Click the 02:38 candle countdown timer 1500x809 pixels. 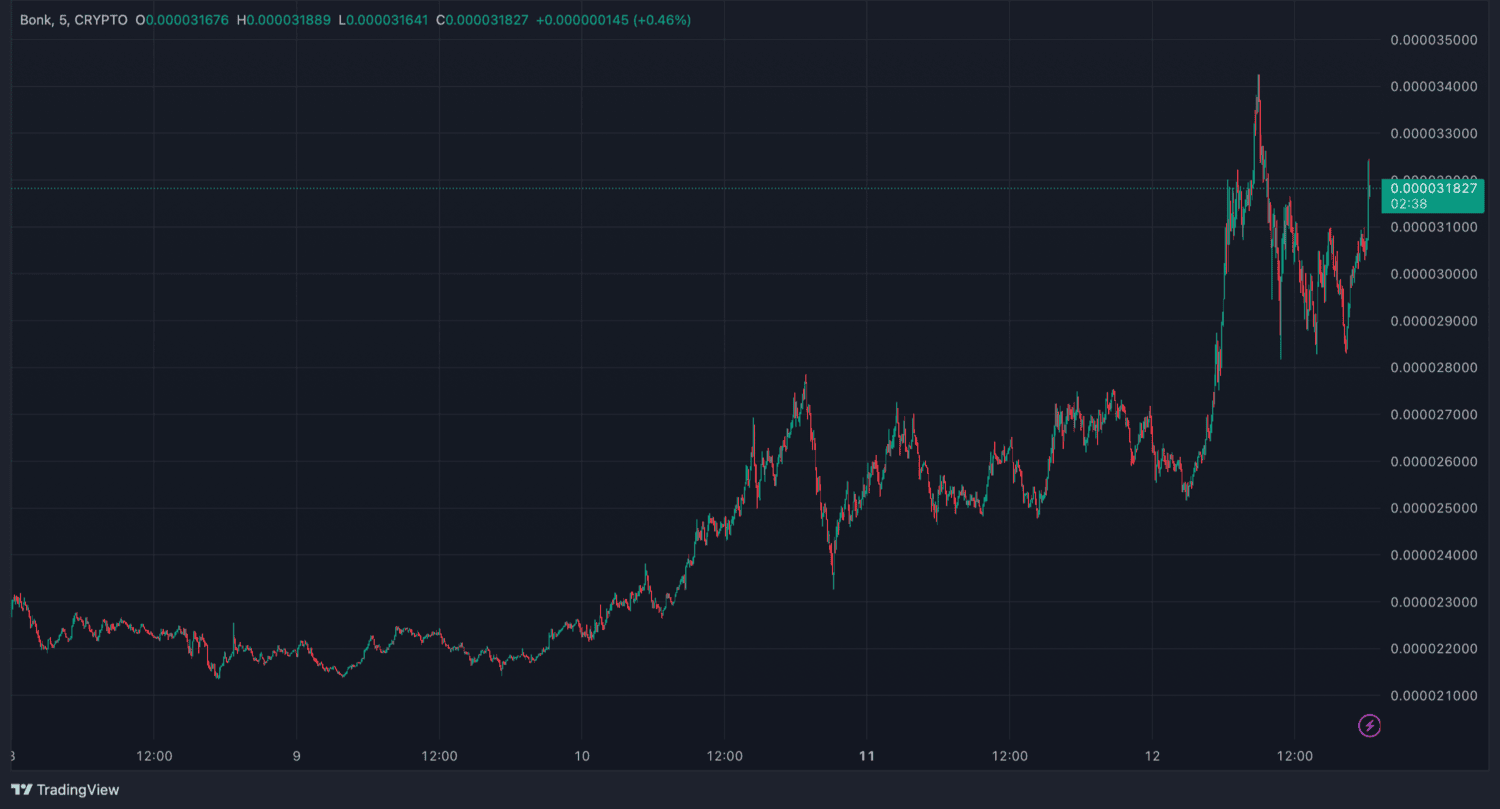click(1408, 204)
